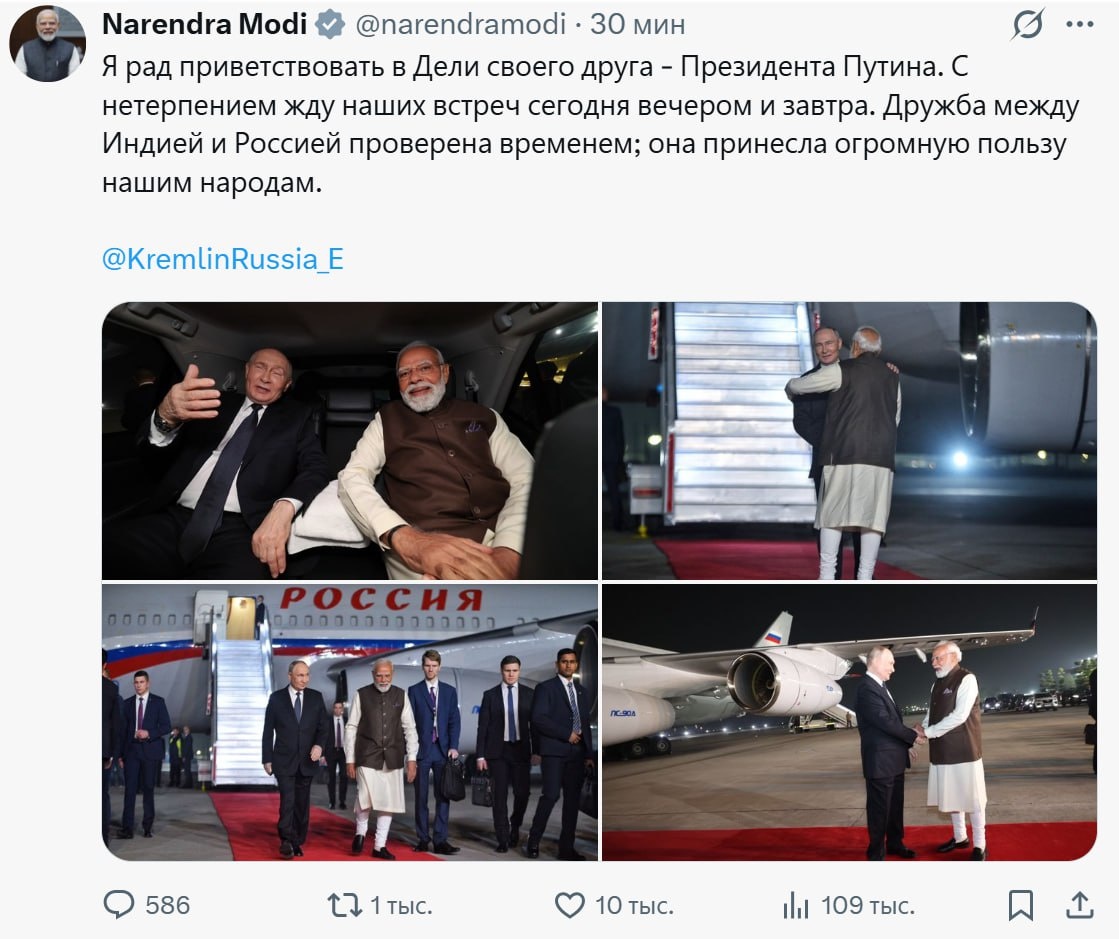1119x939 pixels.
Task: Click the 10 тыс. likes count
Action: click(634, 905)
